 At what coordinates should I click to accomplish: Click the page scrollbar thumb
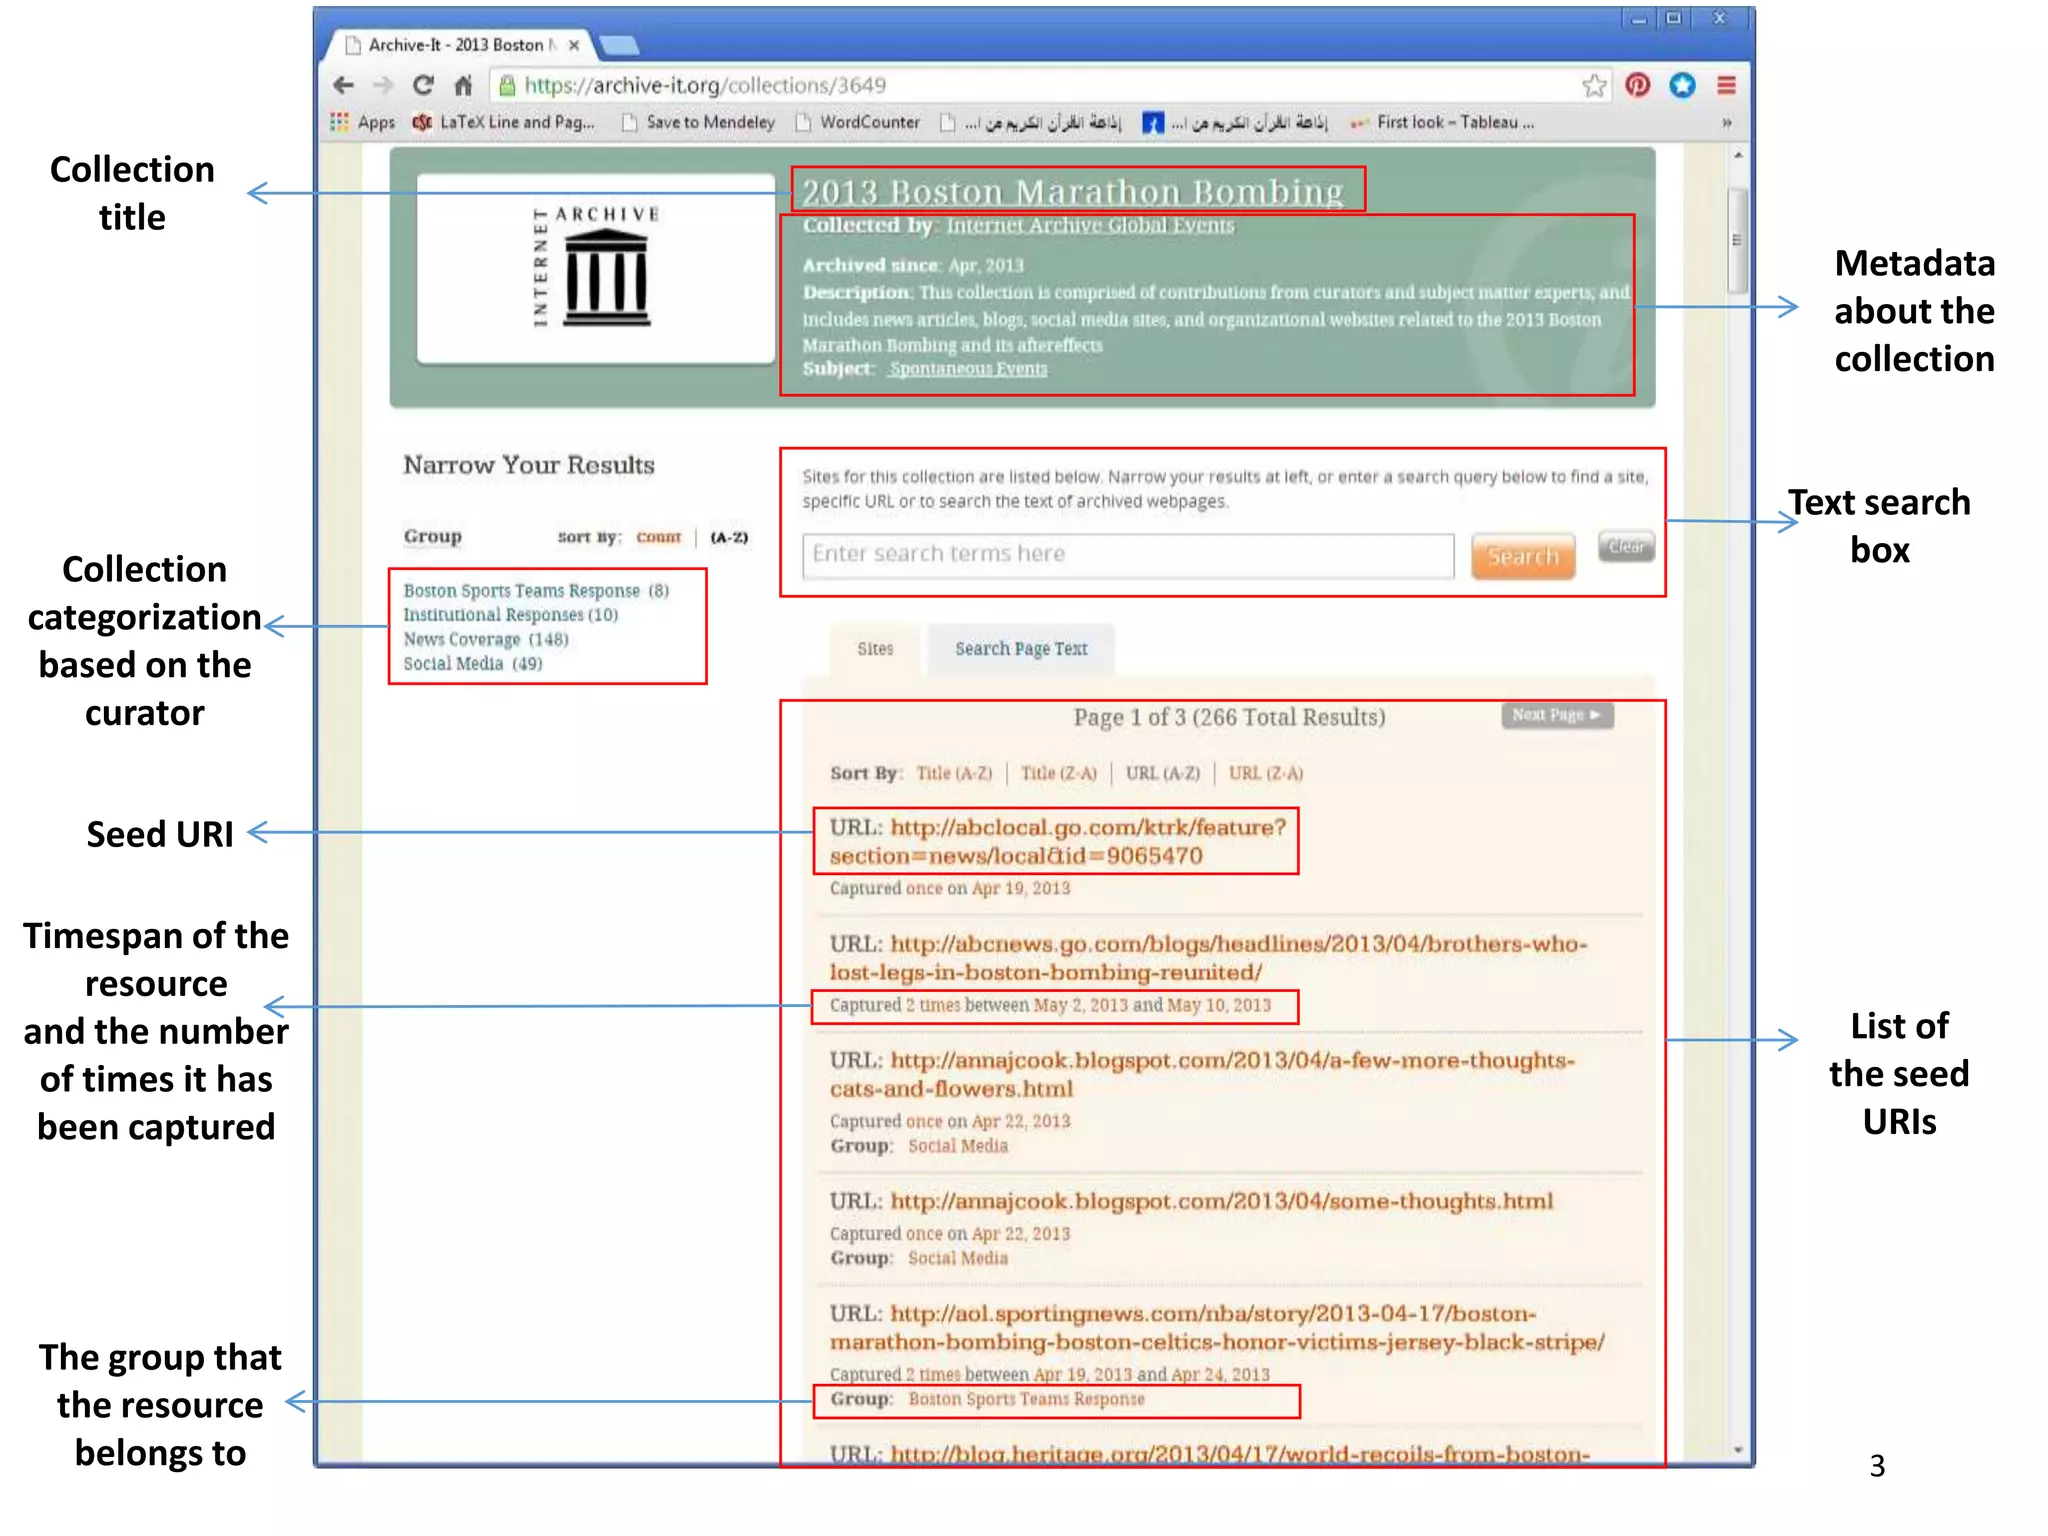point(1738,240)
